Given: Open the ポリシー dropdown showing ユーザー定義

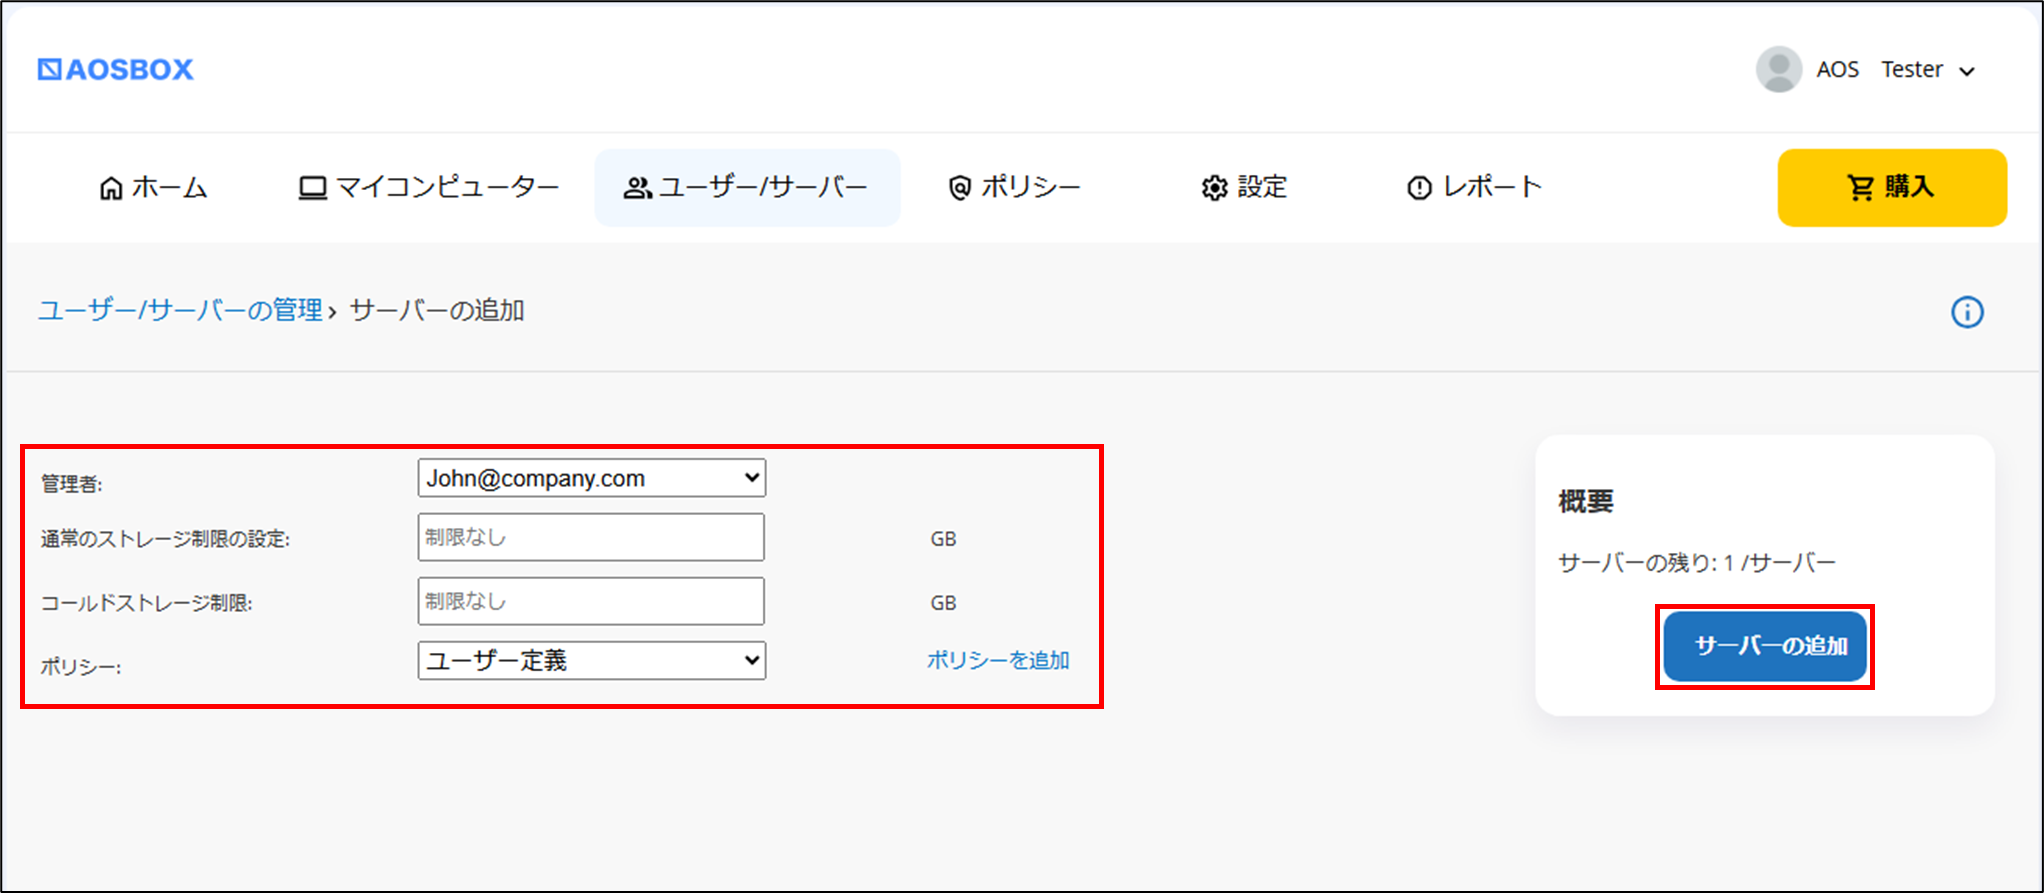Looking at the screenshot, I should (592, 660).
